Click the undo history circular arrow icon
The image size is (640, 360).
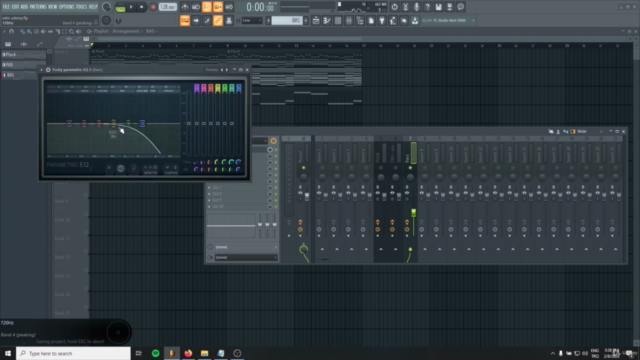pos(394,7)
